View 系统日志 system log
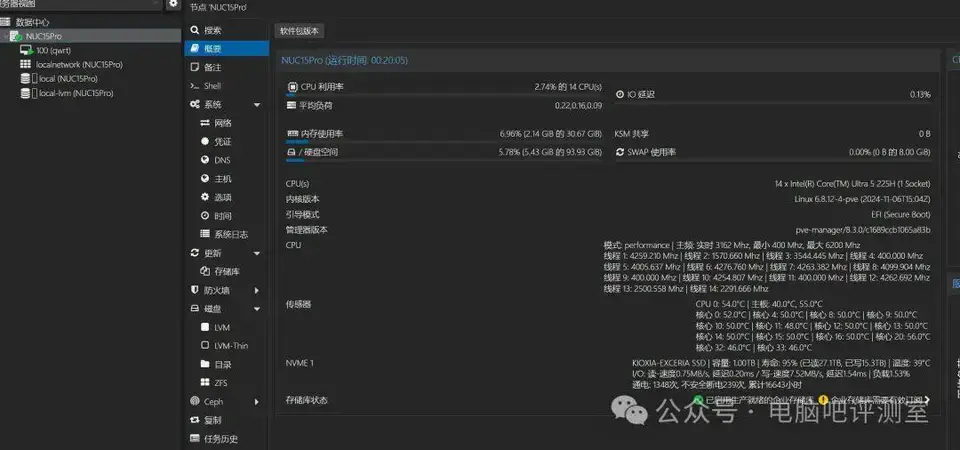960x450 pixels. pyautogui.click(x=231, y=234)
